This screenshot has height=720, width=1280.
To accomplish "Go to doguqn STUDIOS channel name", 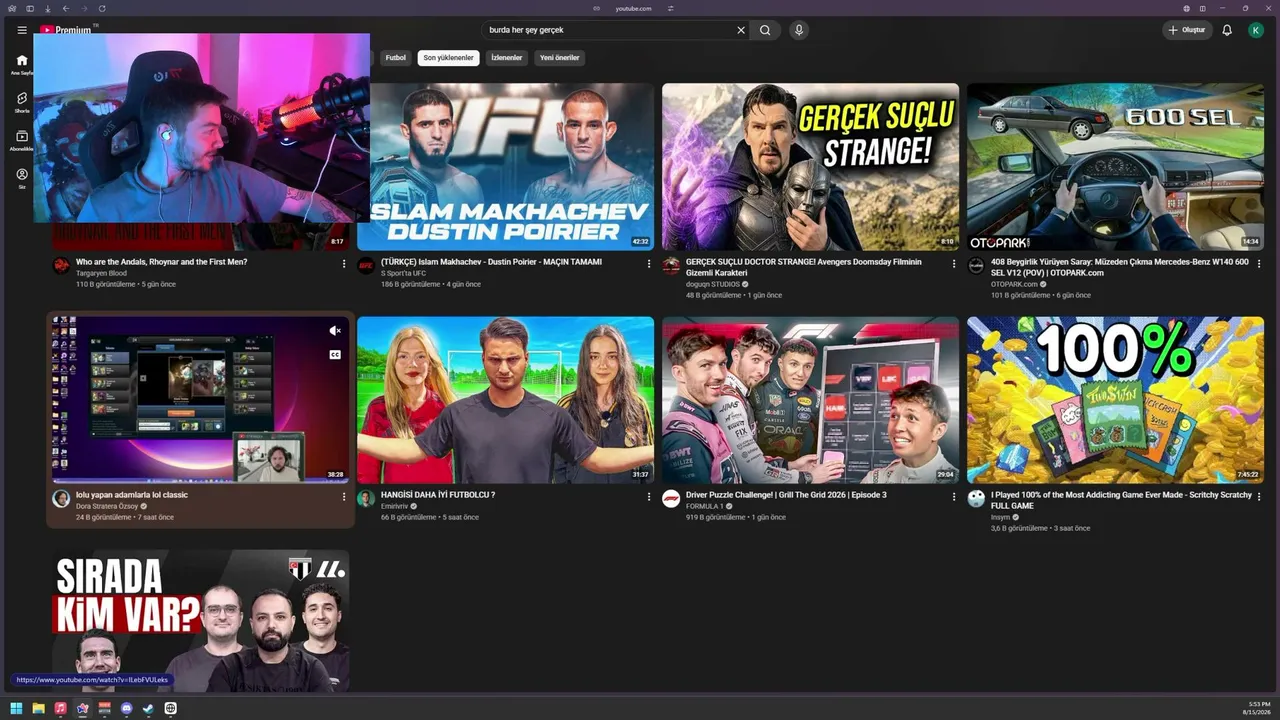I will tap(712, 284).
